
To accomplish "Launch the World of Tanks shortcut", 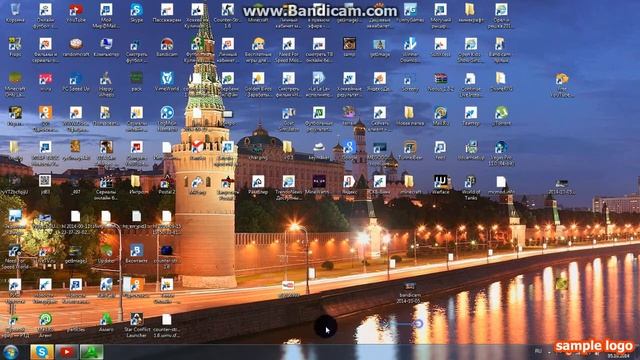I will click(470, 187).
